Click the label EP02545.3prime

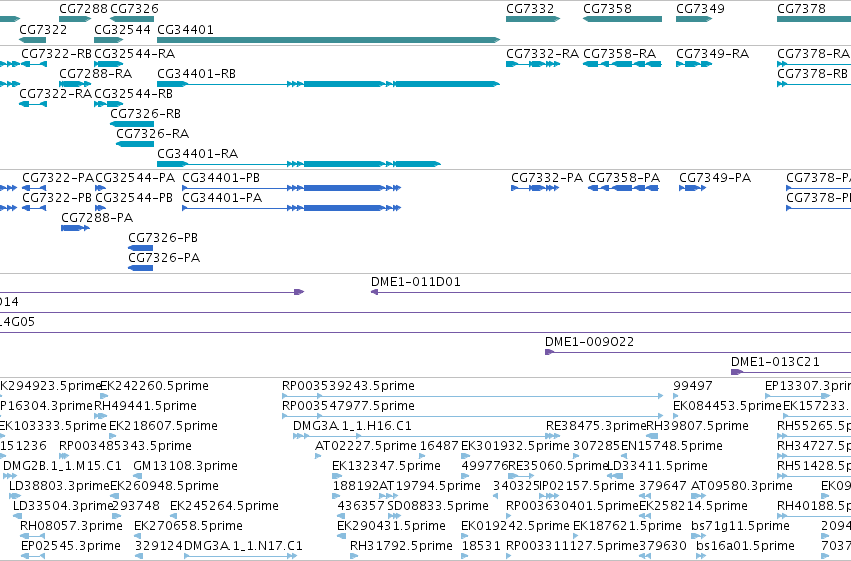71,546
